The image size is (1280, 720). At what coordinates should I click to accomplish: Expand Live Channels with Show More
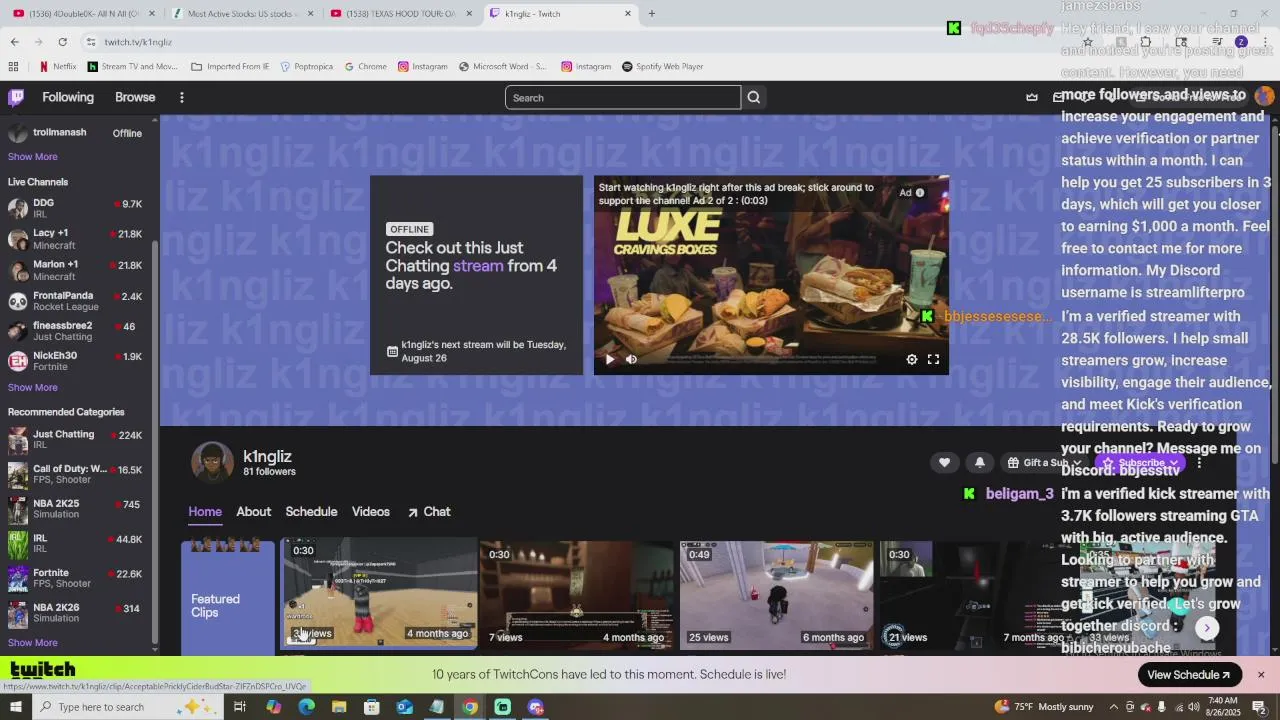[x=33, y=388]
